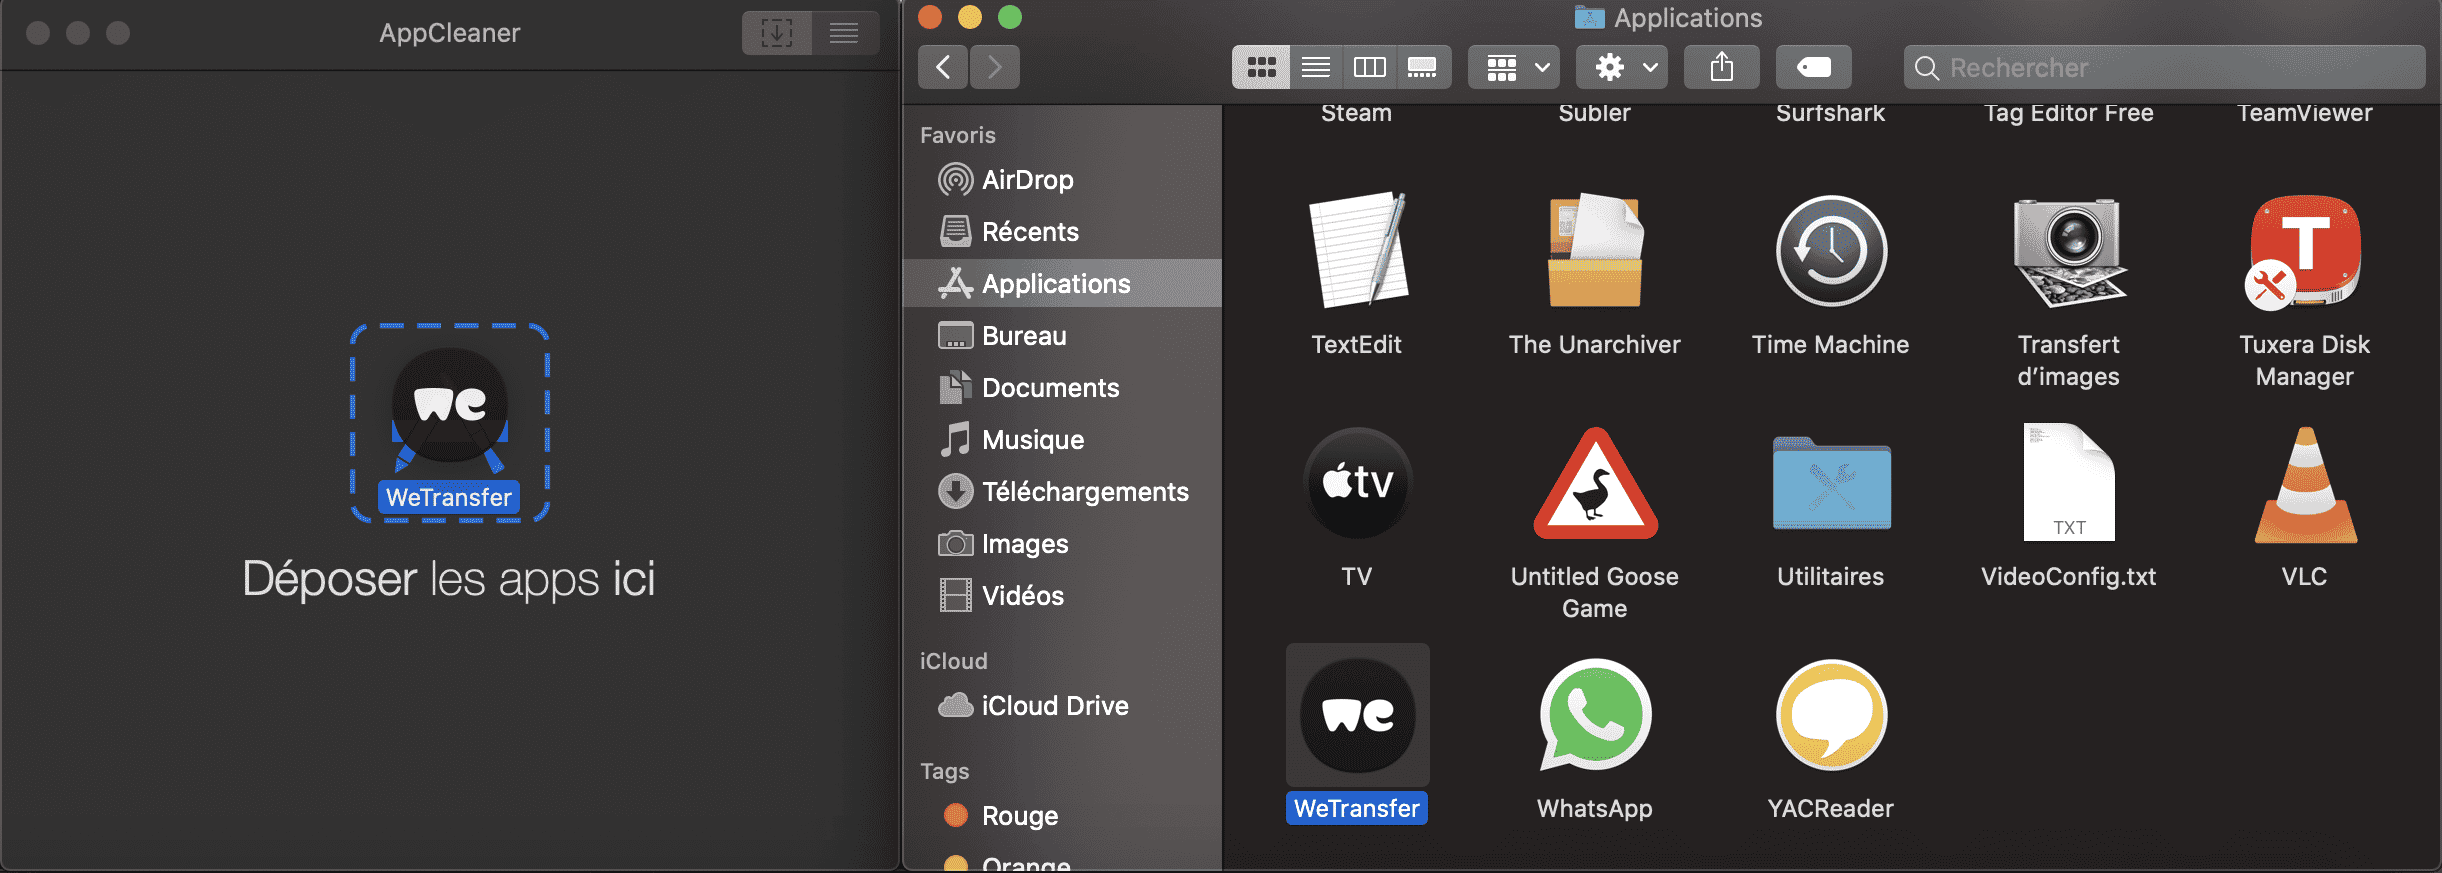Click the WhatsApp app icon
This screenshot has height=873, width=2442.
pos(1595,715)
